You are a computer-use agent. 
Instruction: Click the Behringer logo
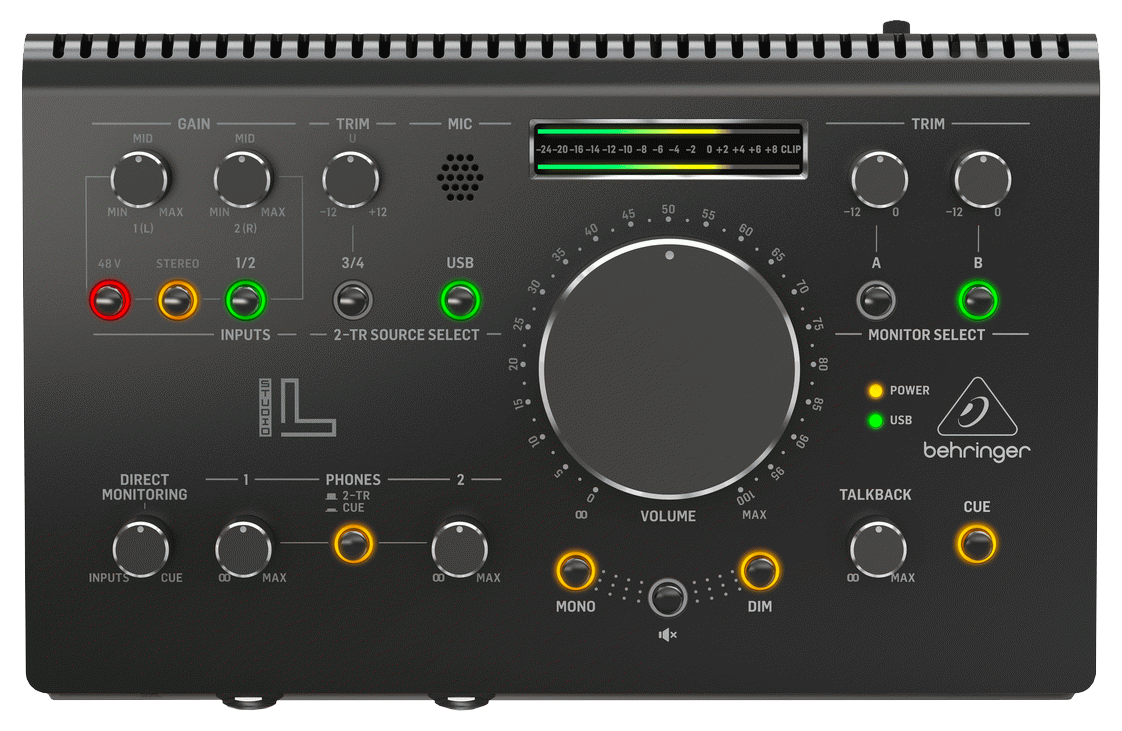pos(976,421)
